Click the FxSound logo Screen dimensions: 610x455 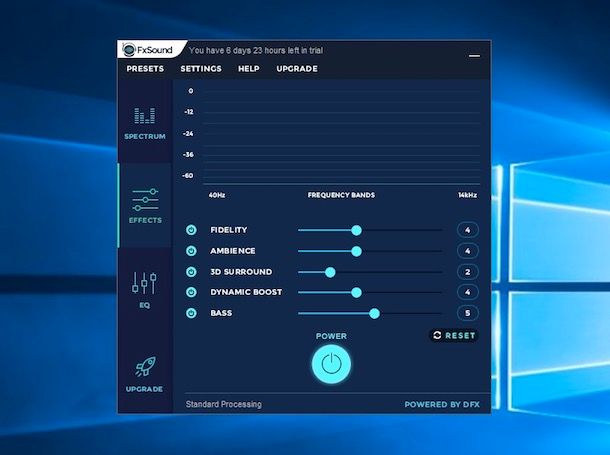point(147,50)
